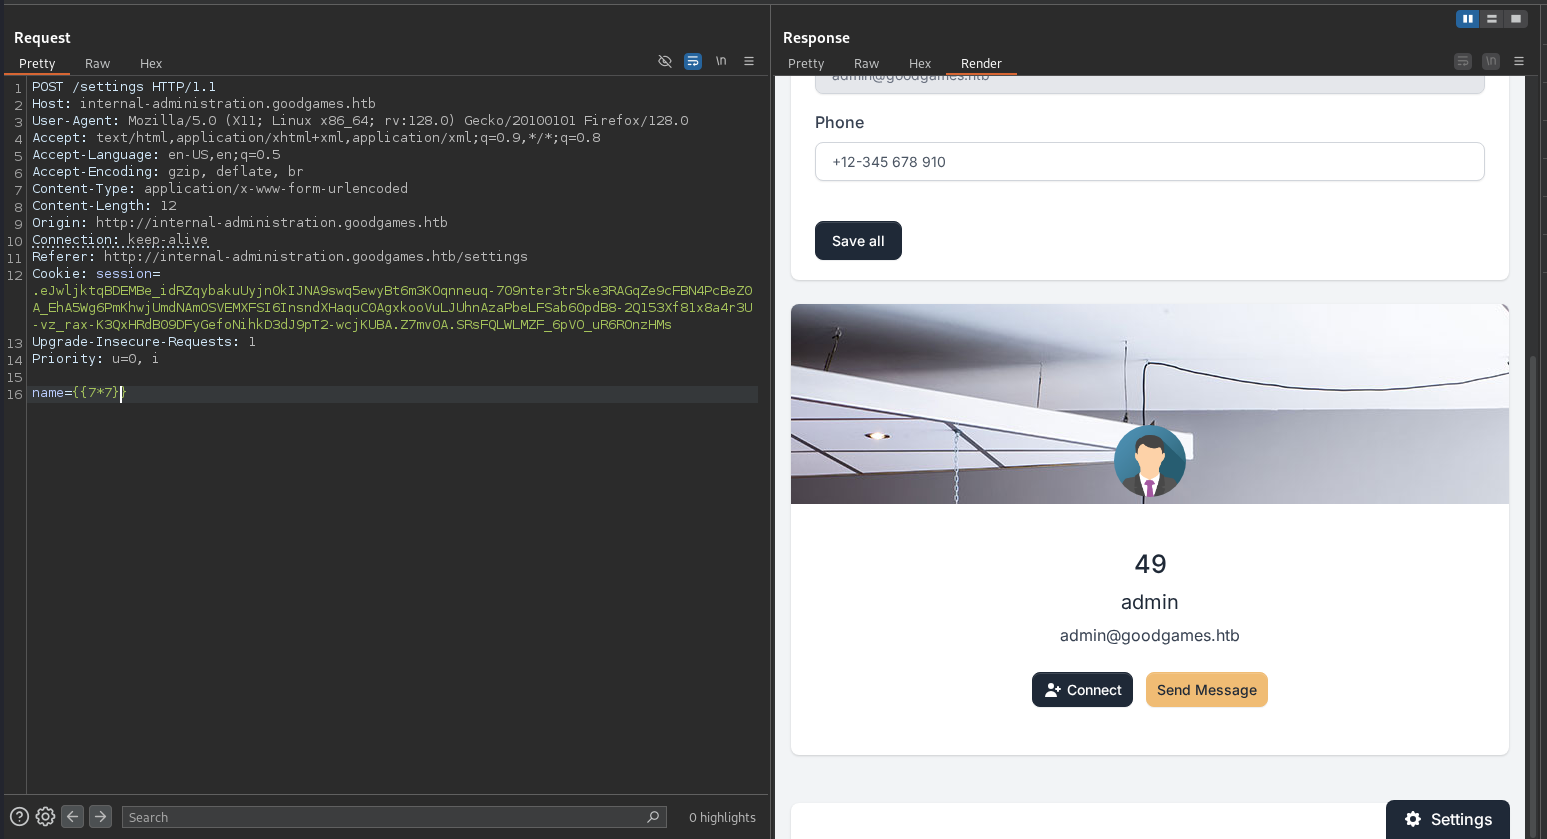Image resolution: width=1547 pixels, height=839 pixels.
Task: Click the admin@goodgames.htb text under avatar
Action: click(1149, 635)
